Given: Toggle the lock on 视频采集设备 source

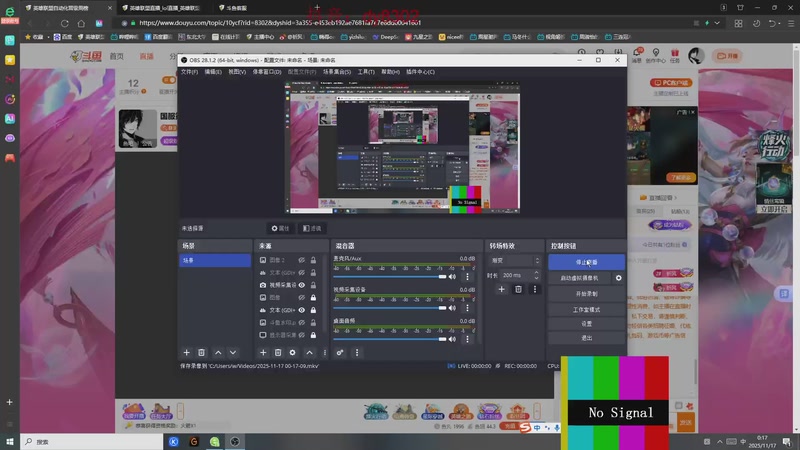Looking at the screenshot, I should [x=313, y=285].
